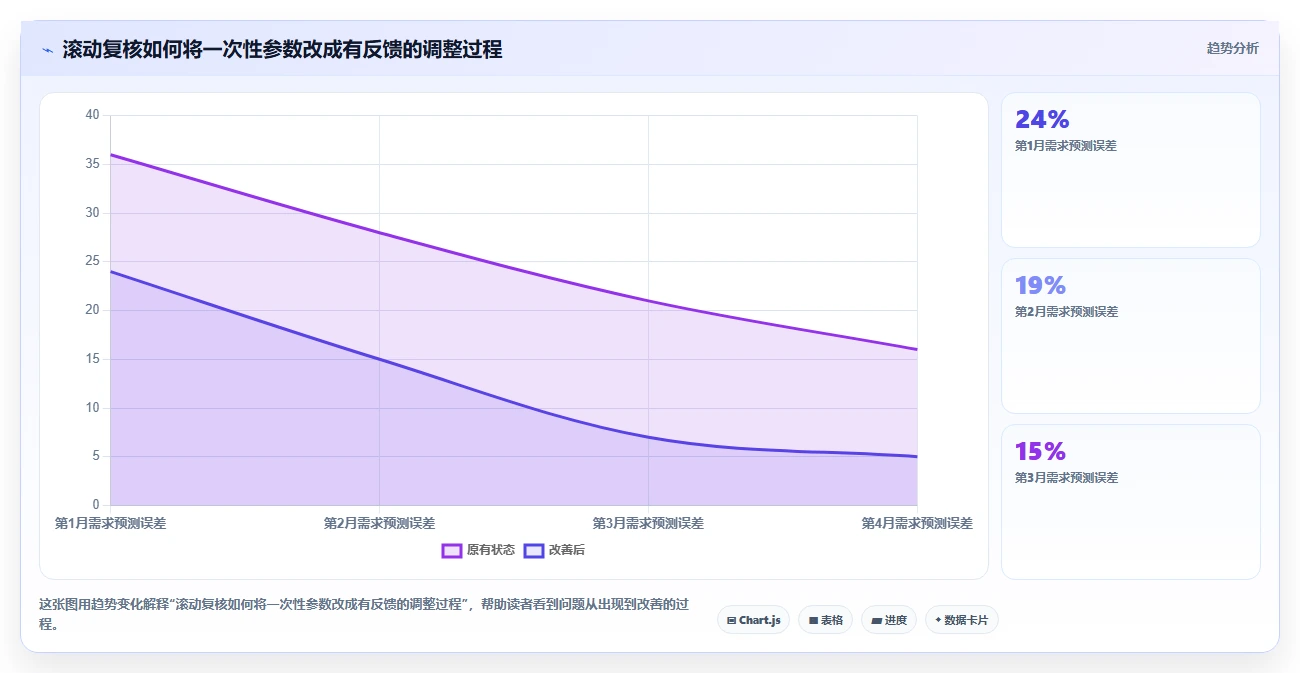Click the 表格 tag icon
The height and width of the screenshot is (673, 1300).
[813, 620]
